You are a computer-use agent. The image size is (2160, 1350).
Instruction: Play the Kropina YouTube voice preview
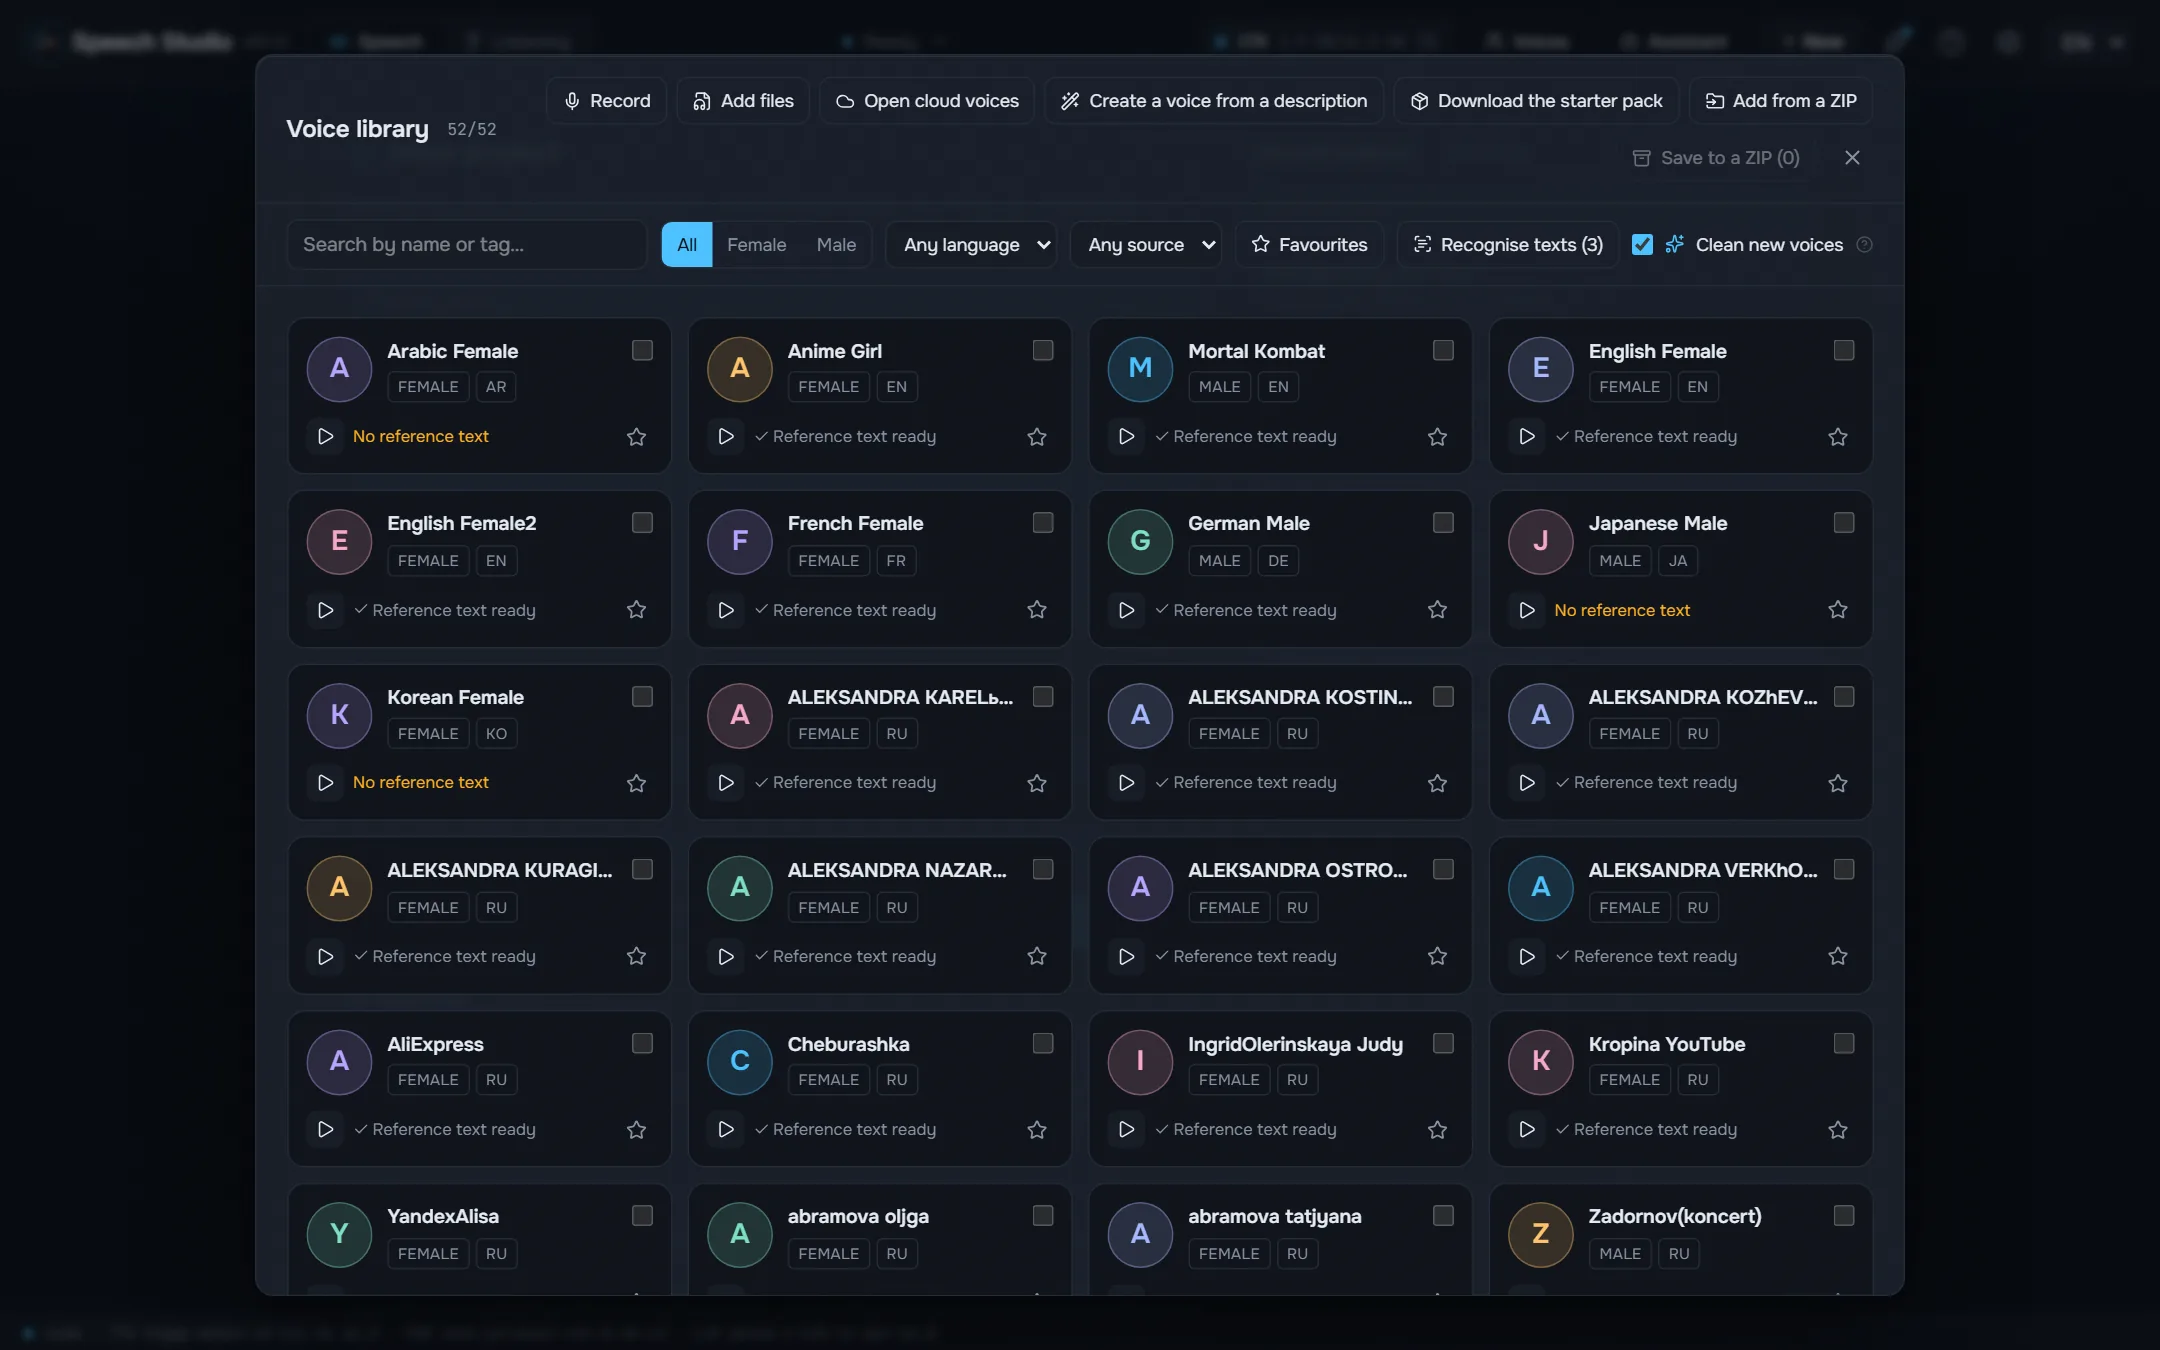tap(1527, 1129)
